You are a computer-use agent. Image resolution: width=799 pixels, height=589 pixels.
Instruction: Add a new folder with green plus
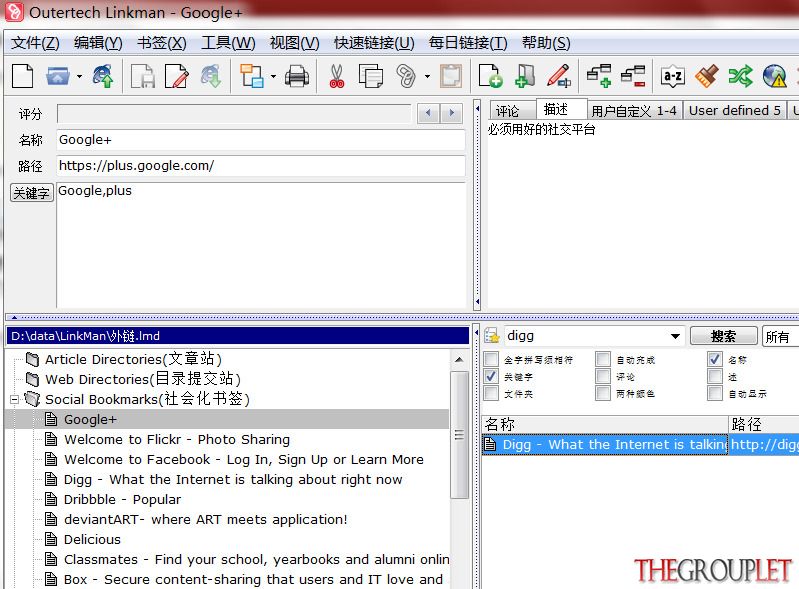(525, 77)
